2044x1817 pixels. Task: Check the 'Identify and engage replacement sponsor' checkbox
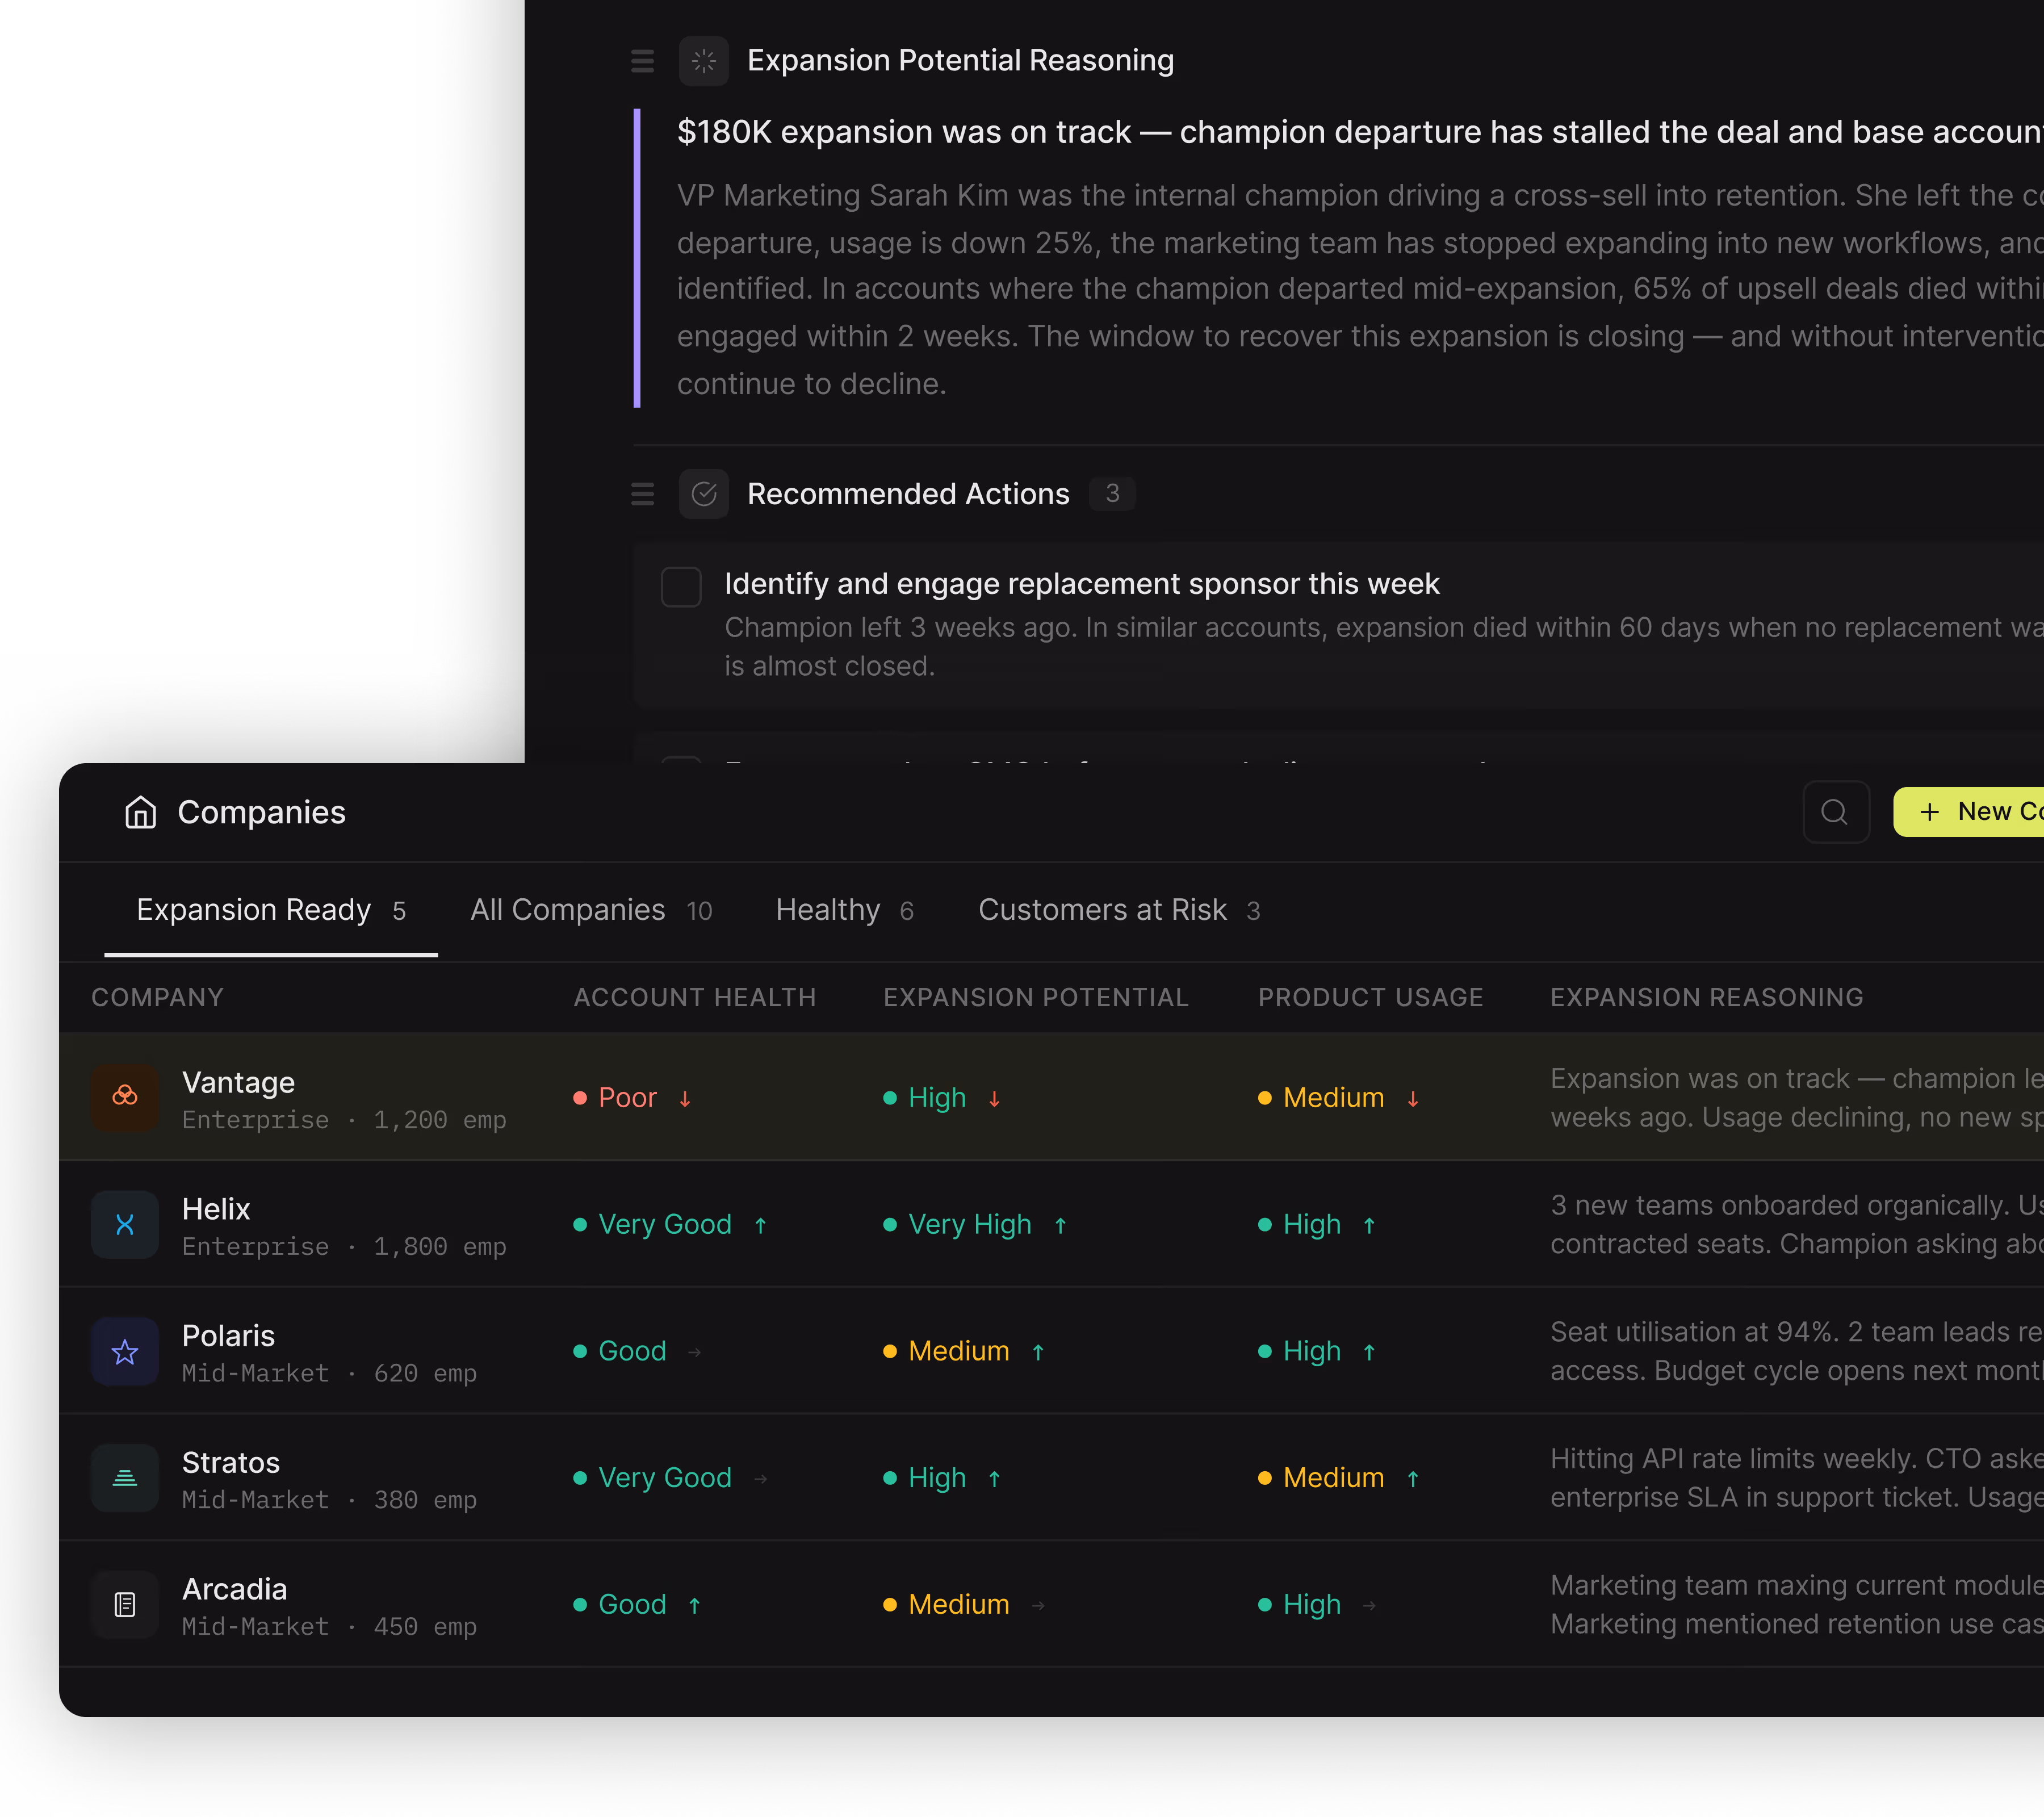click(681, 587)
